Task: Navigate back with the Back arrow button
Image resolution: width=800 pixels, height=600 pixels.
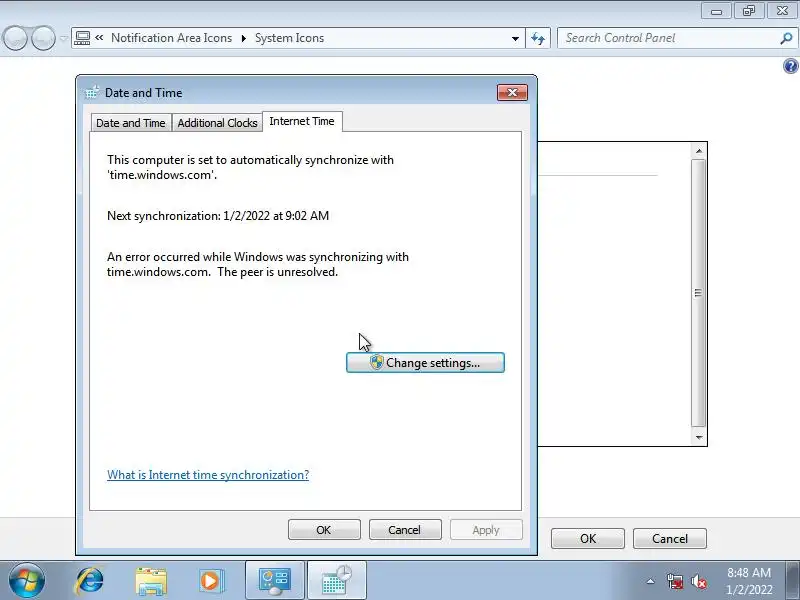Action: 15,38
